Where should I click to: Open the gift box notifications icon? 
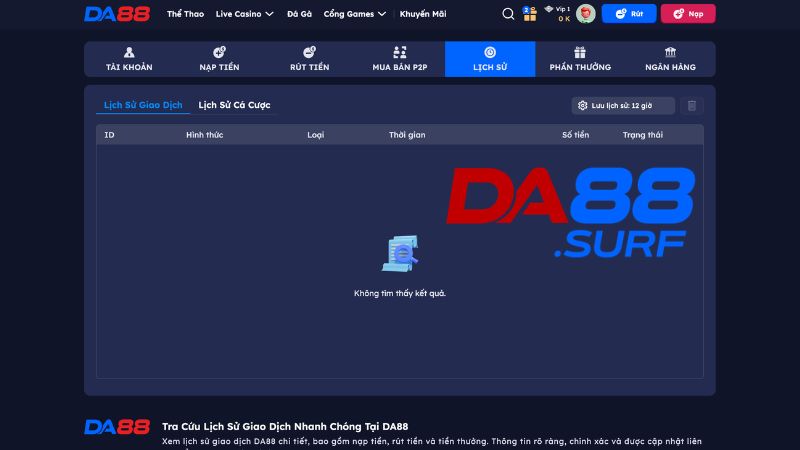530,14
